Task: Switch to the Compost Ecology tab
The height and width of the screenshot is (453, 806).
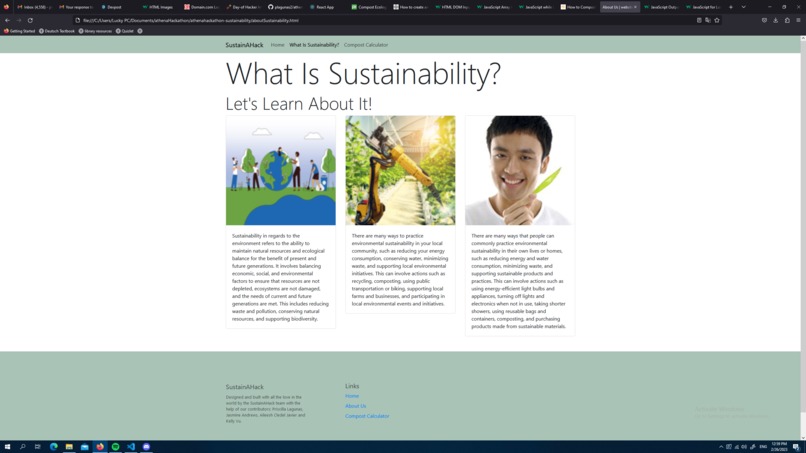Action: (369, 7)
